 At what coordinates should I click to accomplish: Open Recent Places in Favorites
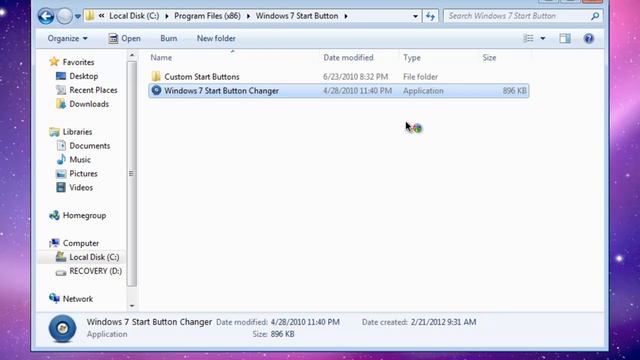pyautogui.click(x=93, y=90)
